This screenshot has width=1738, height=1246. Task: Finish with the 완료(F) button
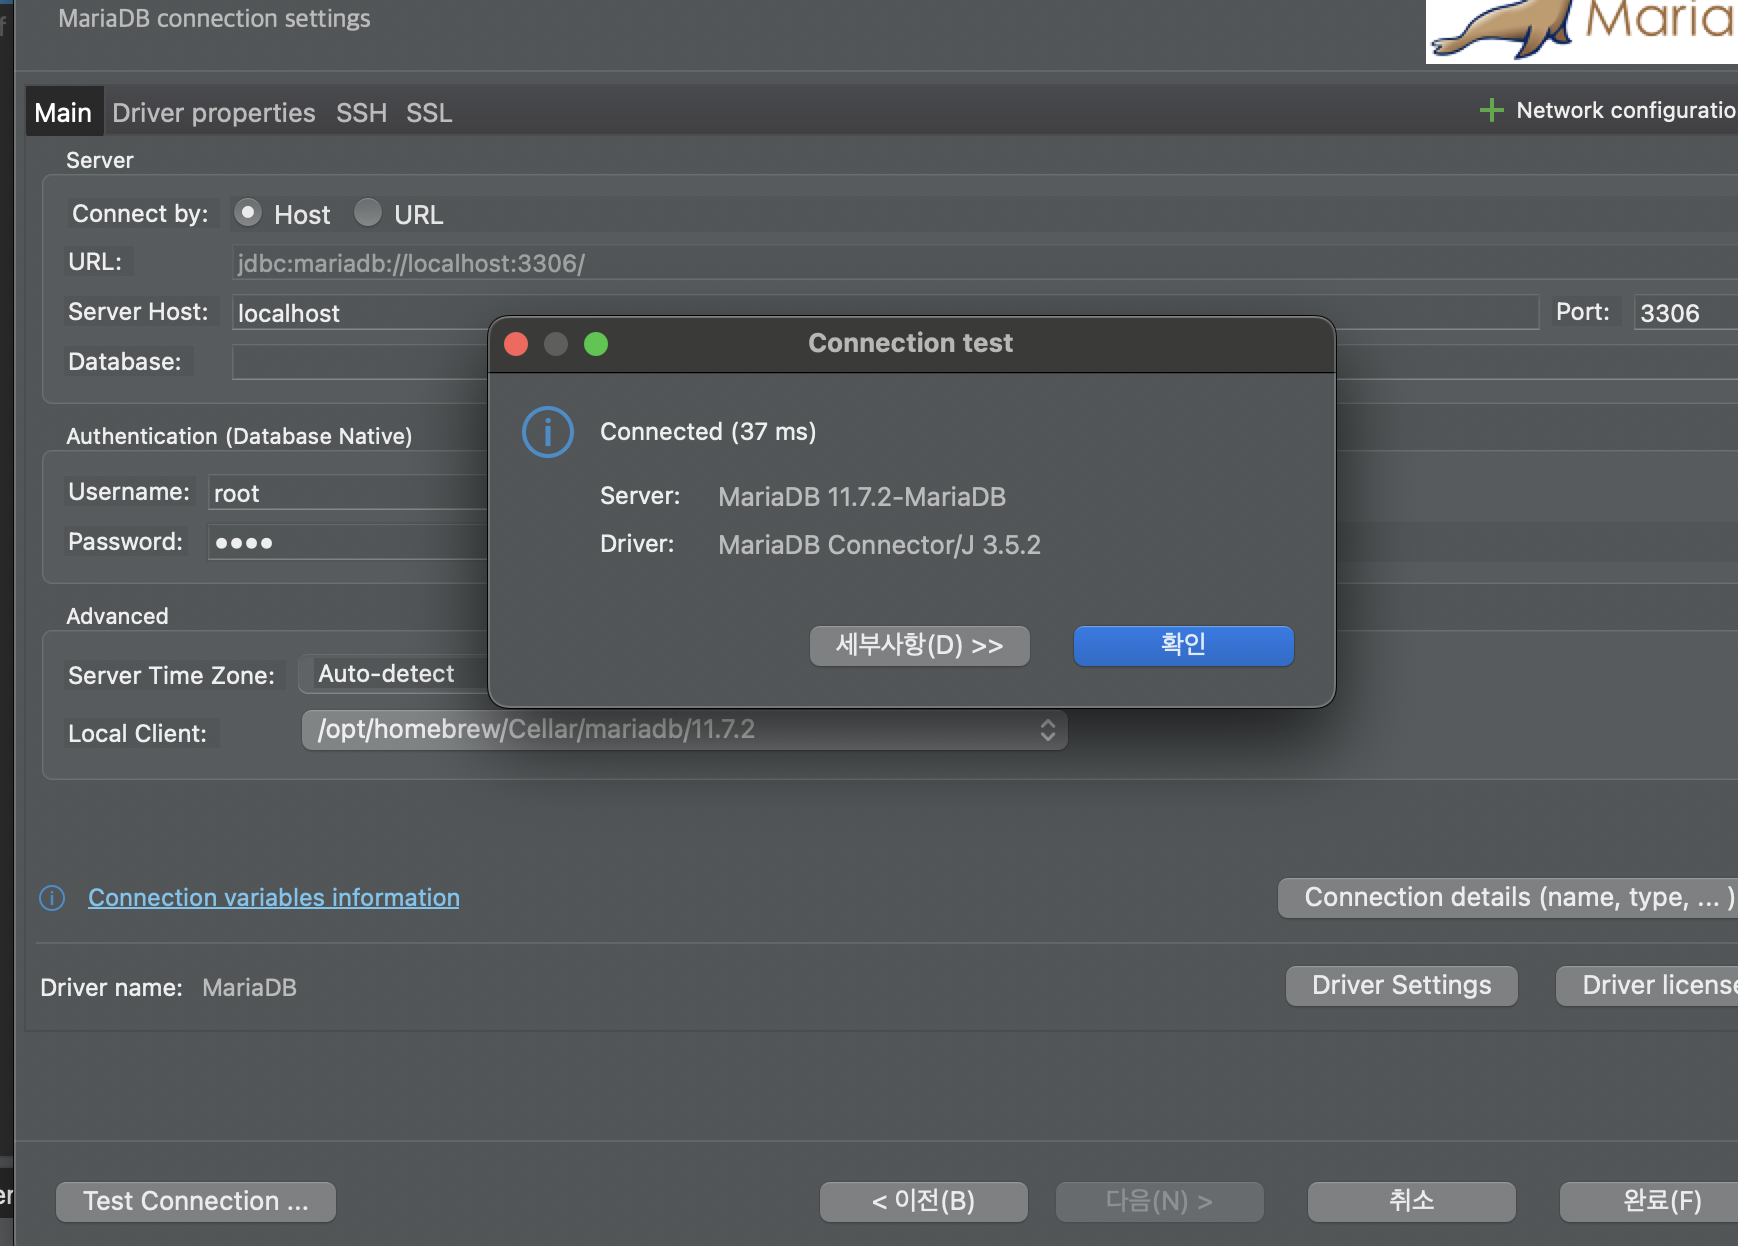point(1649,1202)
